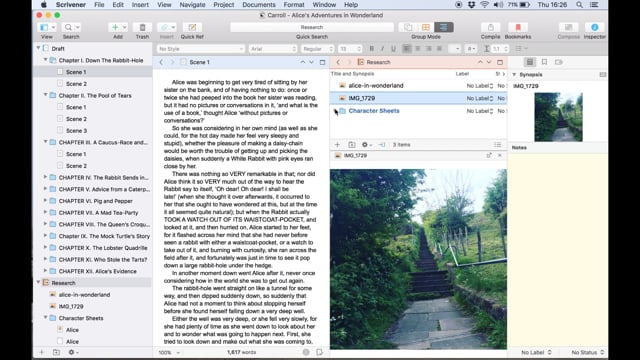This screenshot has width=640, height=360.
Task: Add new document in binder footer
Action: [41, 352]
